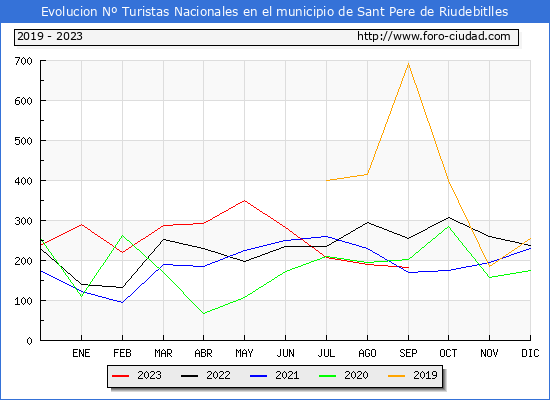Click the orange 2019 low point at NOV

[x=490, y=266]
